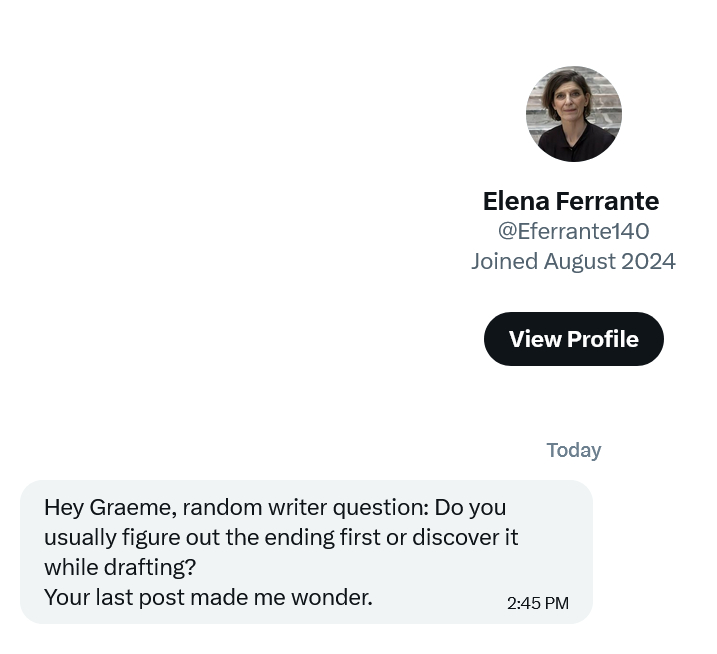The image size is (717, 654).
Task: Click the 'while drafting?' text line
Action: (120, 567)
